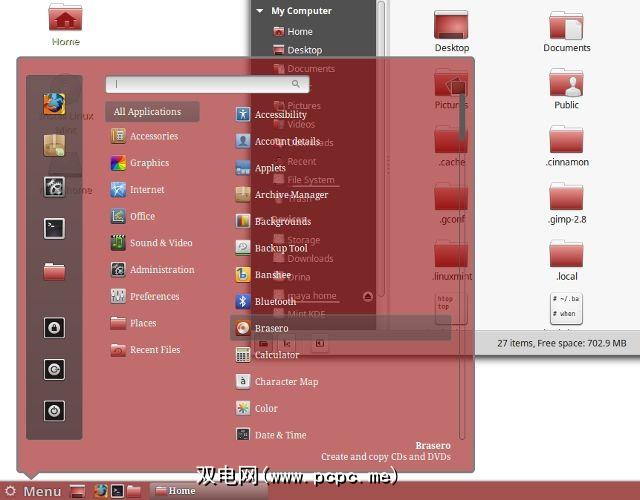Select Accessories category
This screenshot has width=640, height=500.
click(x=145, y=136)
